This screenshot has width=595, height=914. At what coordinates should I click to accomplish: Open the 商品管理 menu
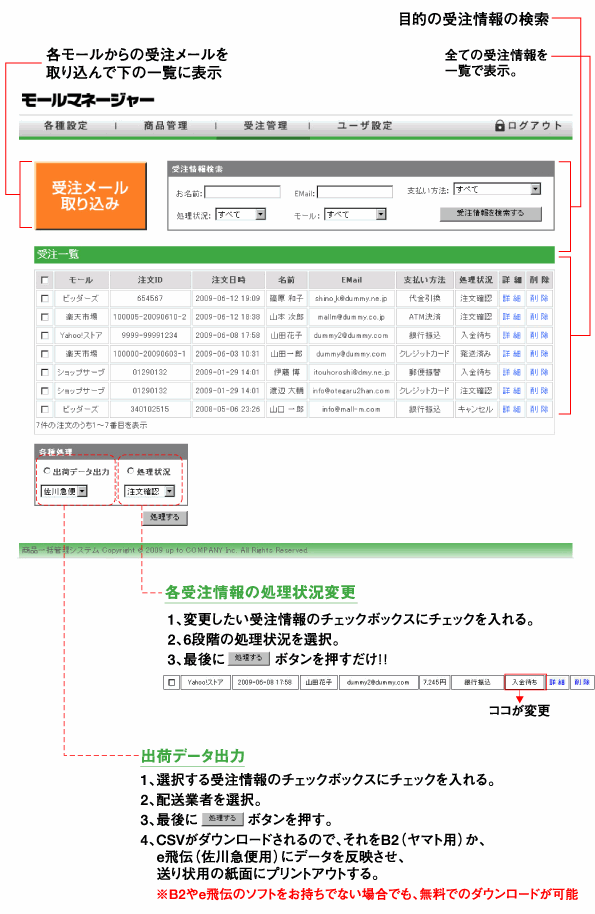(166, 125)
